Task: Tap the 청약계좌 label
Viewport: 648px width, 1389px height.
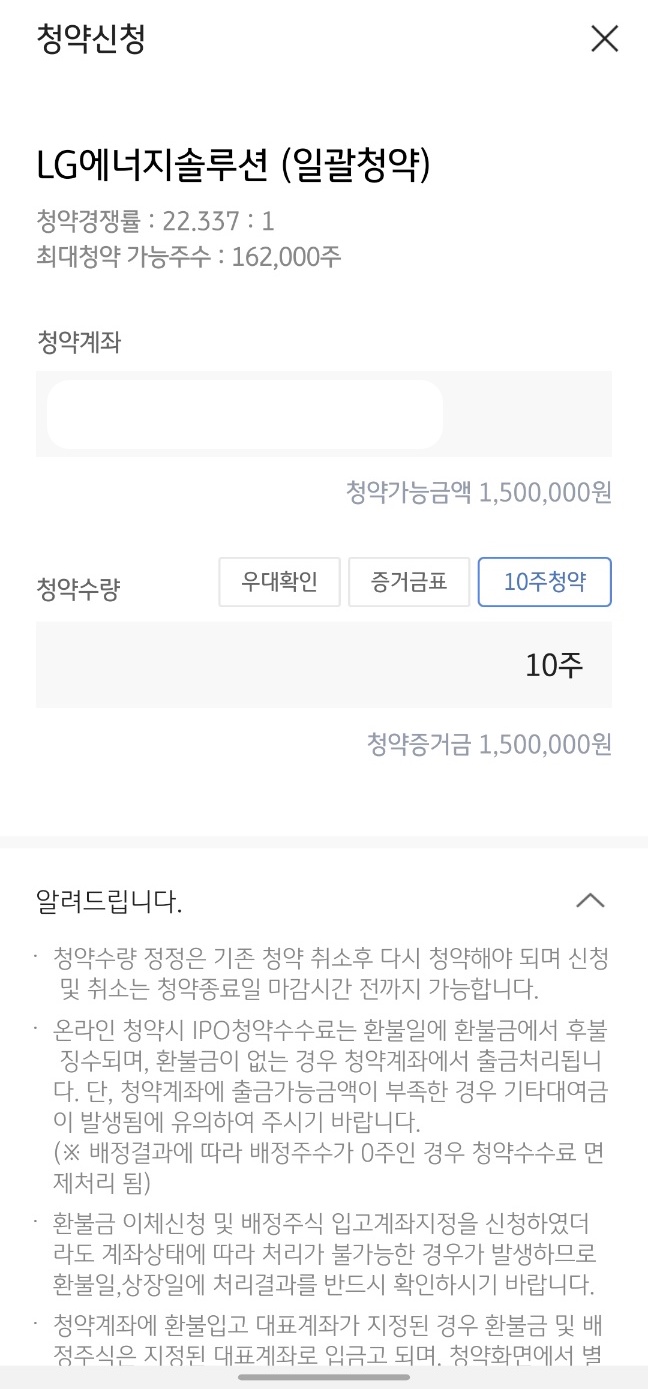Action: pyautogui.click(x=78, y=343)
